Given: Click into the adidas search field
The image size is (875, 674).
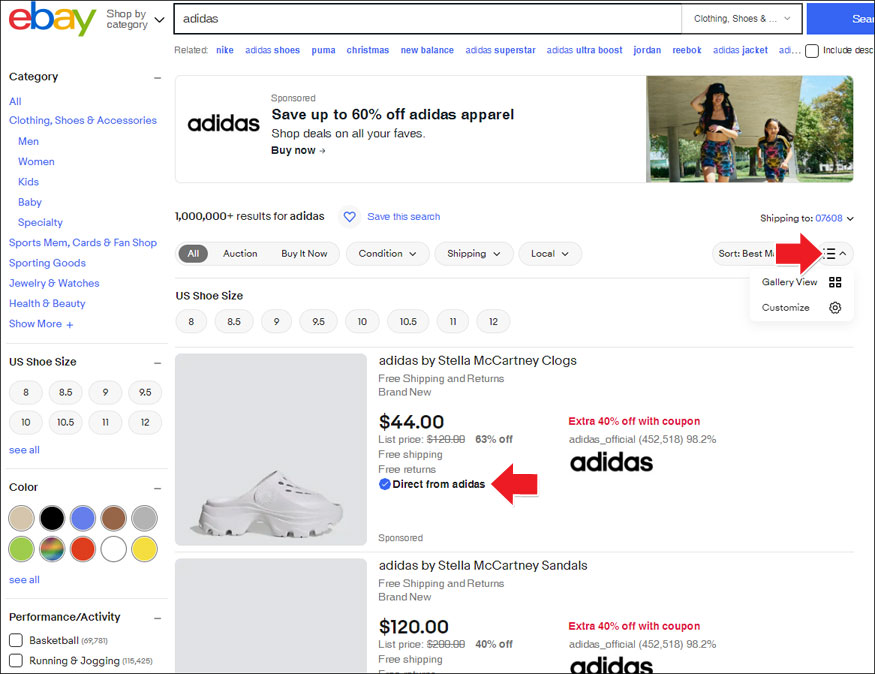Looking at the screenshot, I should [x=427, y=18].
